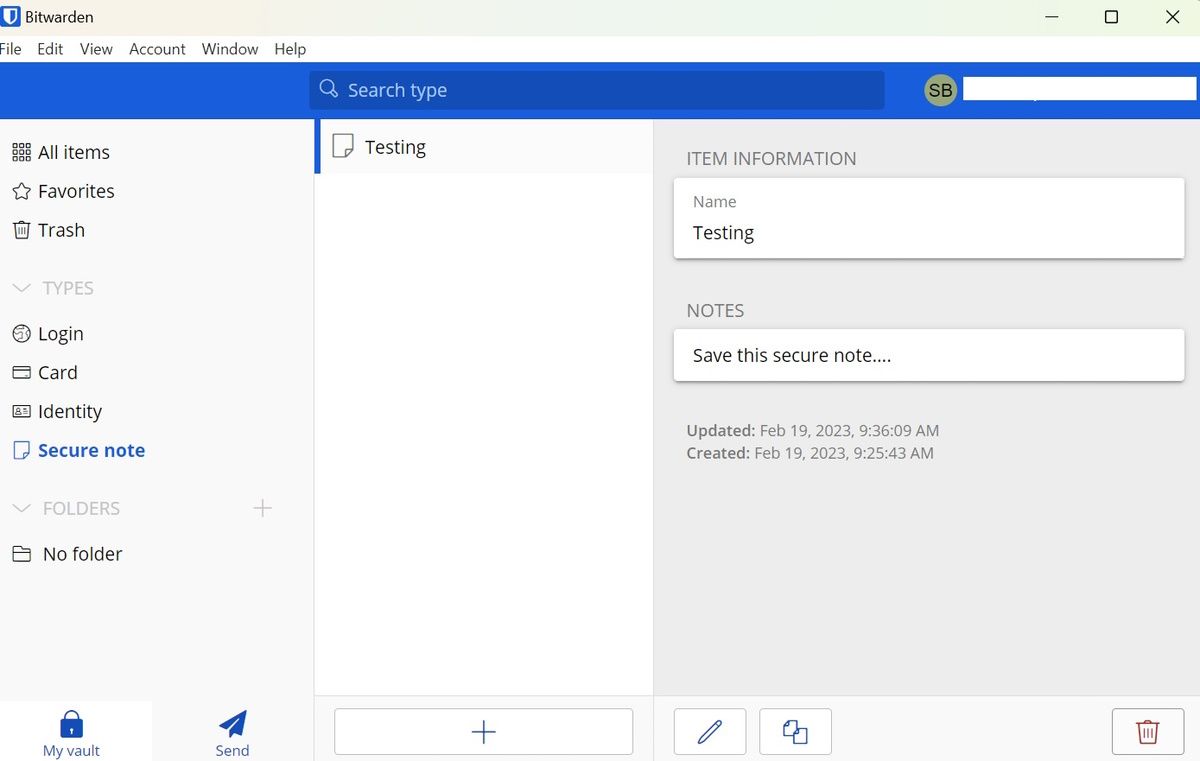Select the Testing secure note
The width and height of the screenshot is (1200, 761).
(x=484, y=147)
